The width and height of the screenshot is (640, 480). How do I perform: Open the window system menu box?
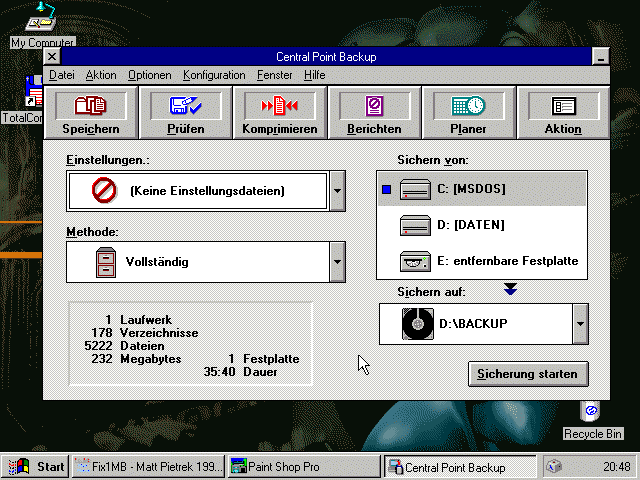pos(52,57)
